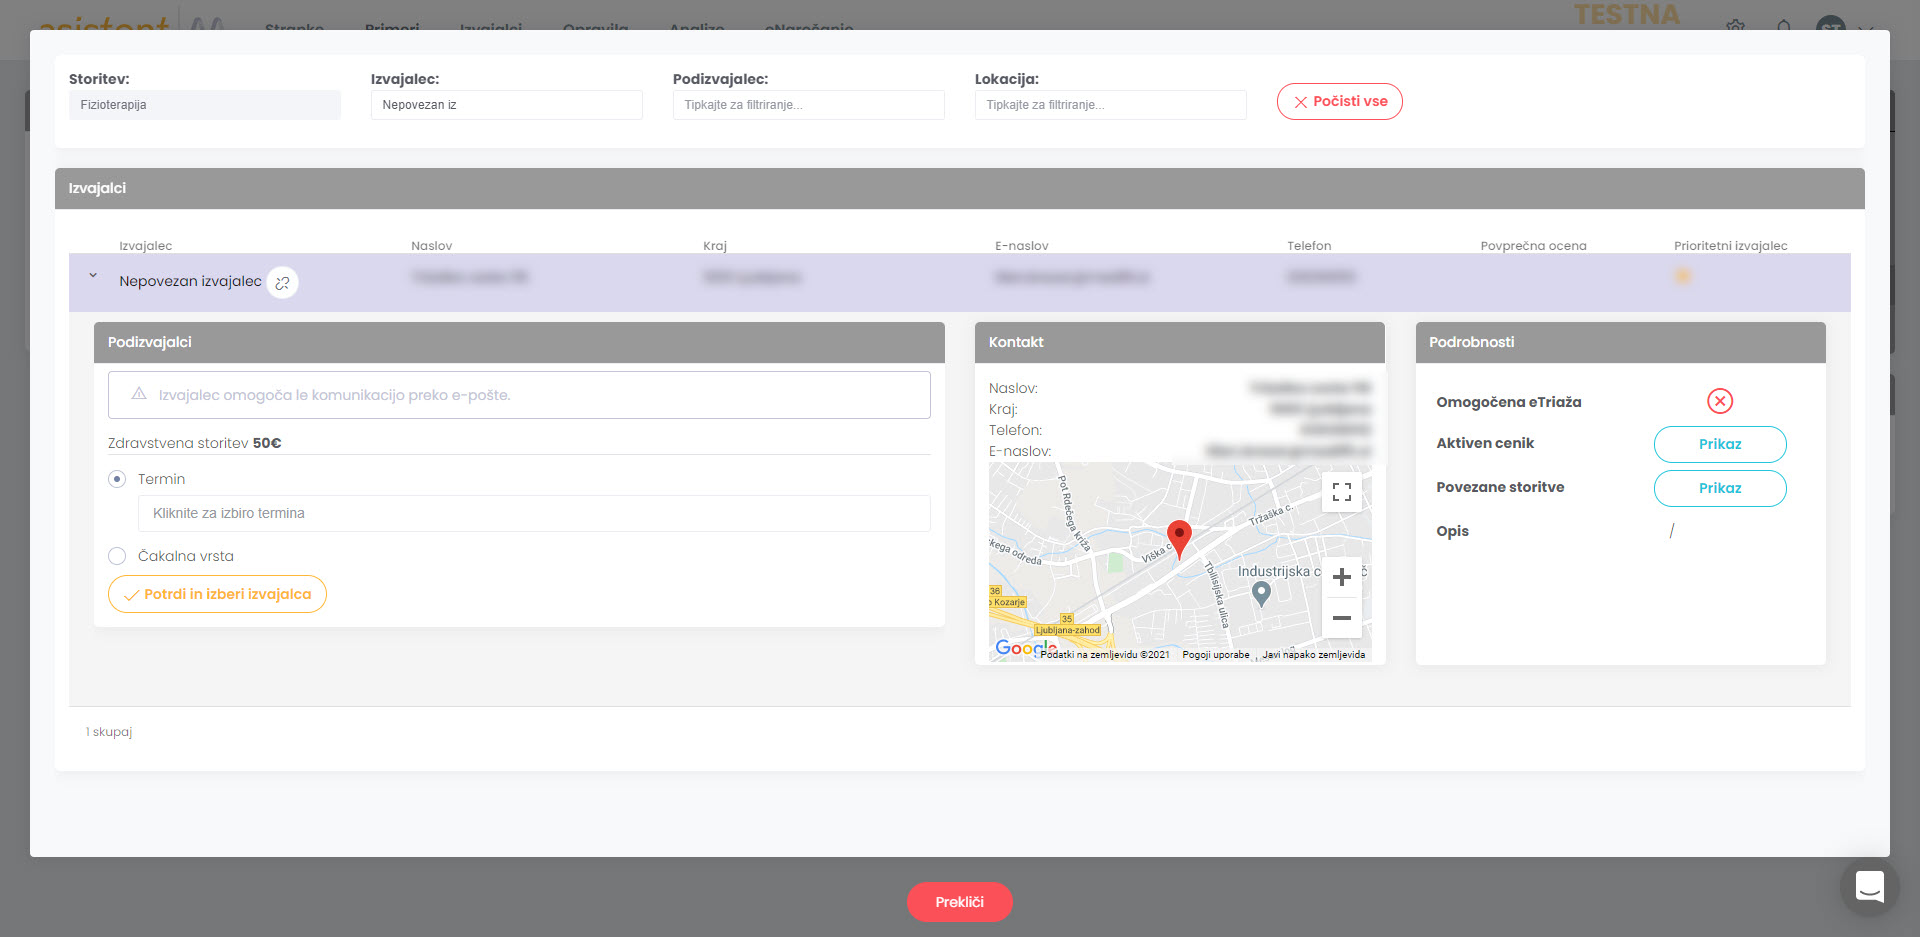Click the red X icon for Omogočena eTriaža

click(1719, 401)
